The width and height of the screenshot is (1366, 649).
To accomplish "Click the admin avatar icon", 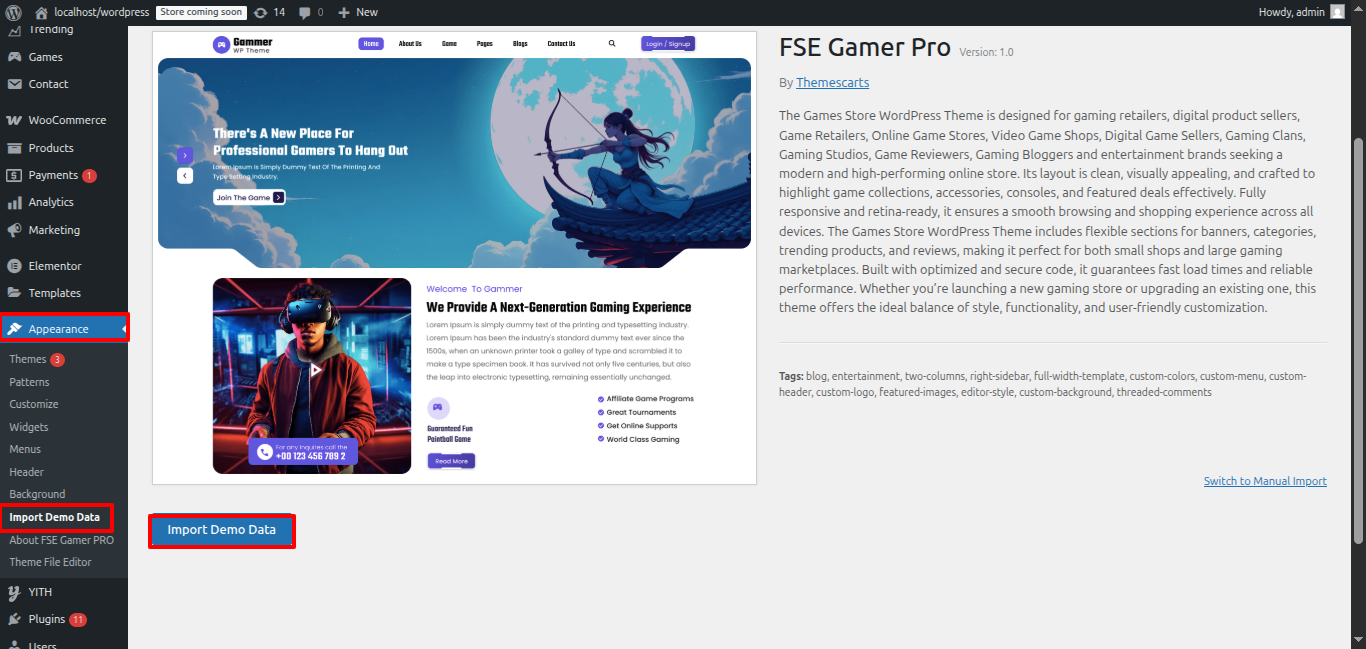I will [x=1337, y=12].
